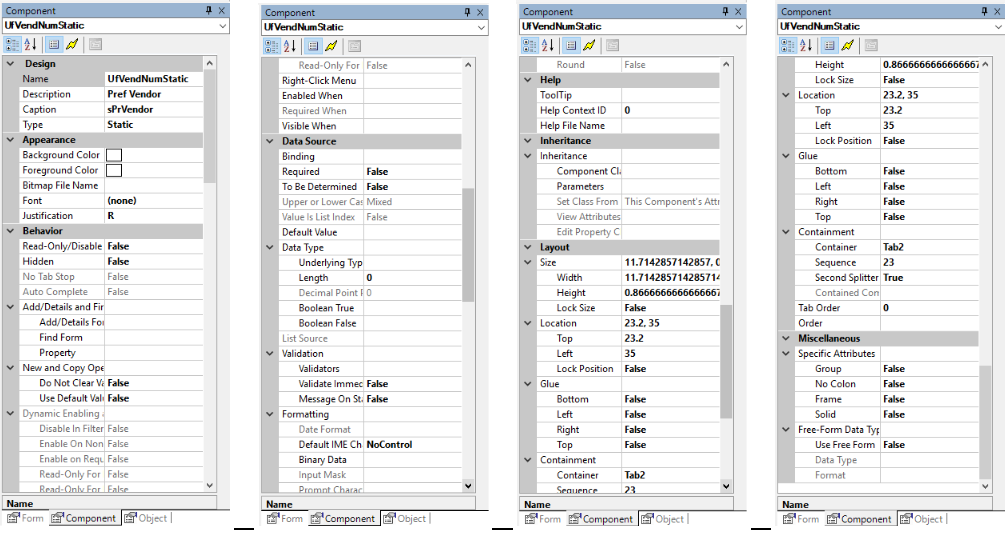The height and width of the screenshot is (544, 1005).
Task: Click Events lightning icon in Data Source panel
Action: [331, 45]
